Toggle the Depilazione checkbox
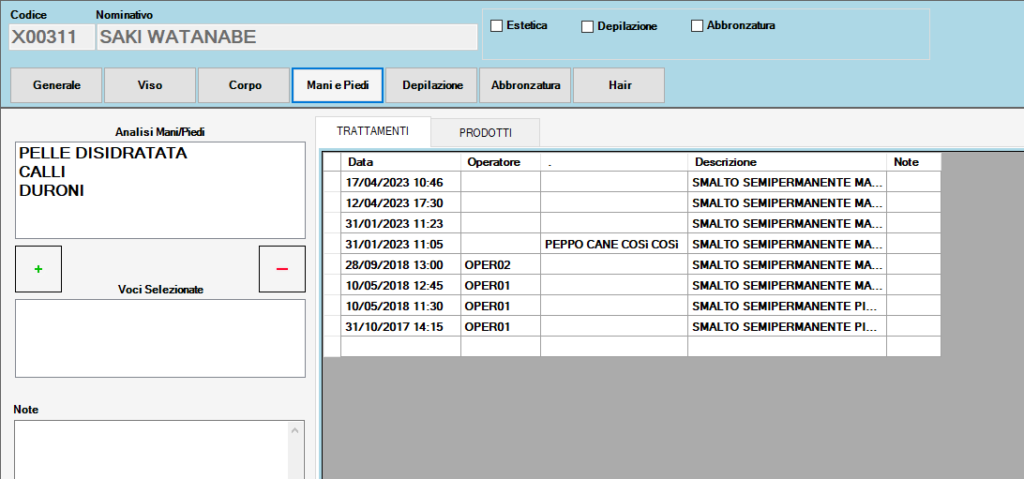The image size is (1024, 479). pos(588,26)
